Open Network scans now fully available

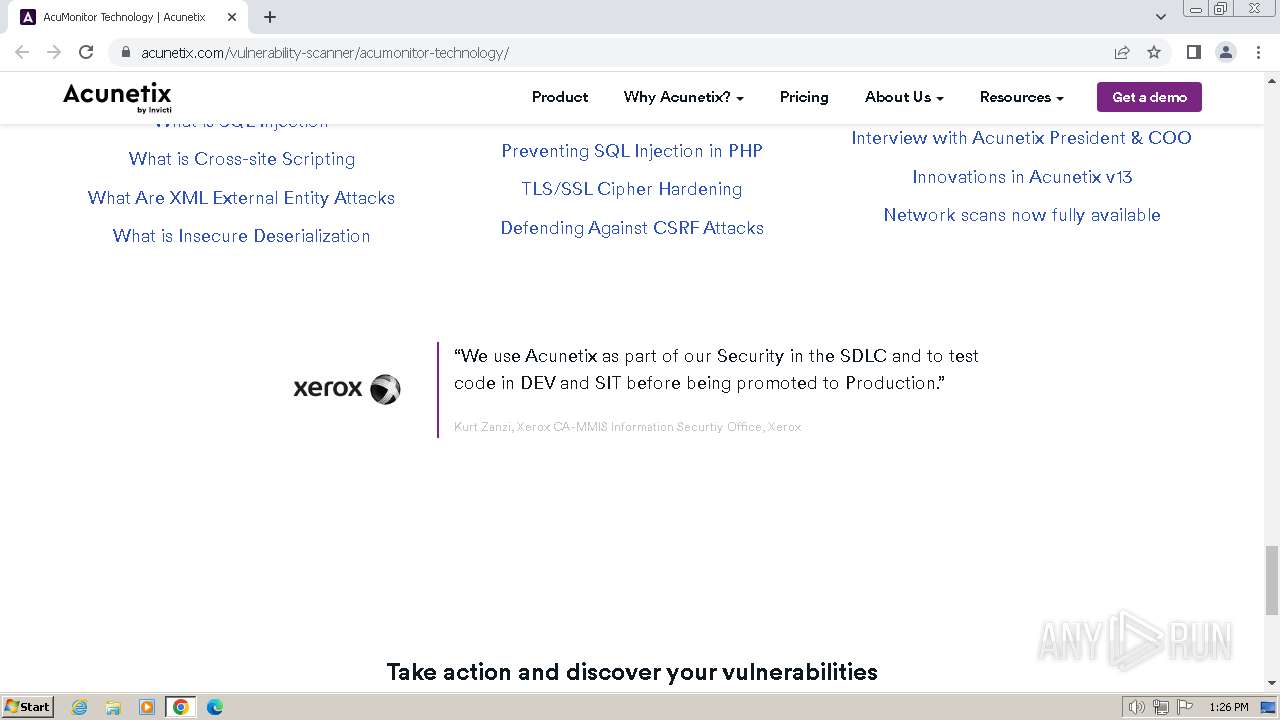pyautogui.click(x=1022, y=215)
